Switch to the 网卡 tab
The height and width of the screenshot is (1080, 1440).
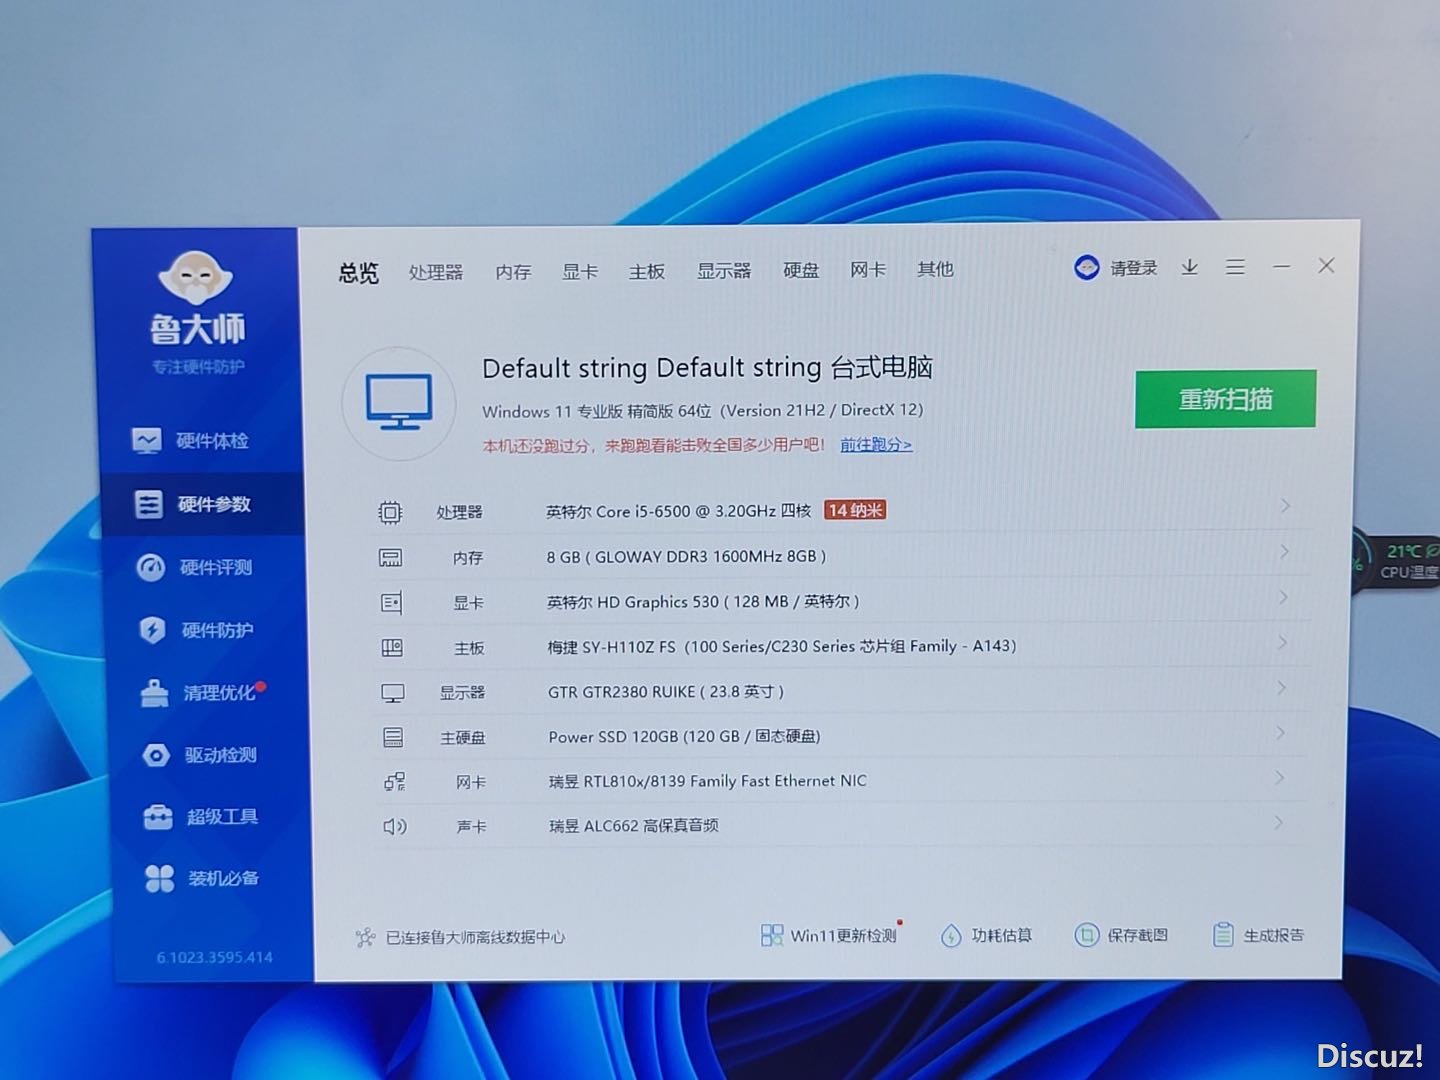[868, 270]
